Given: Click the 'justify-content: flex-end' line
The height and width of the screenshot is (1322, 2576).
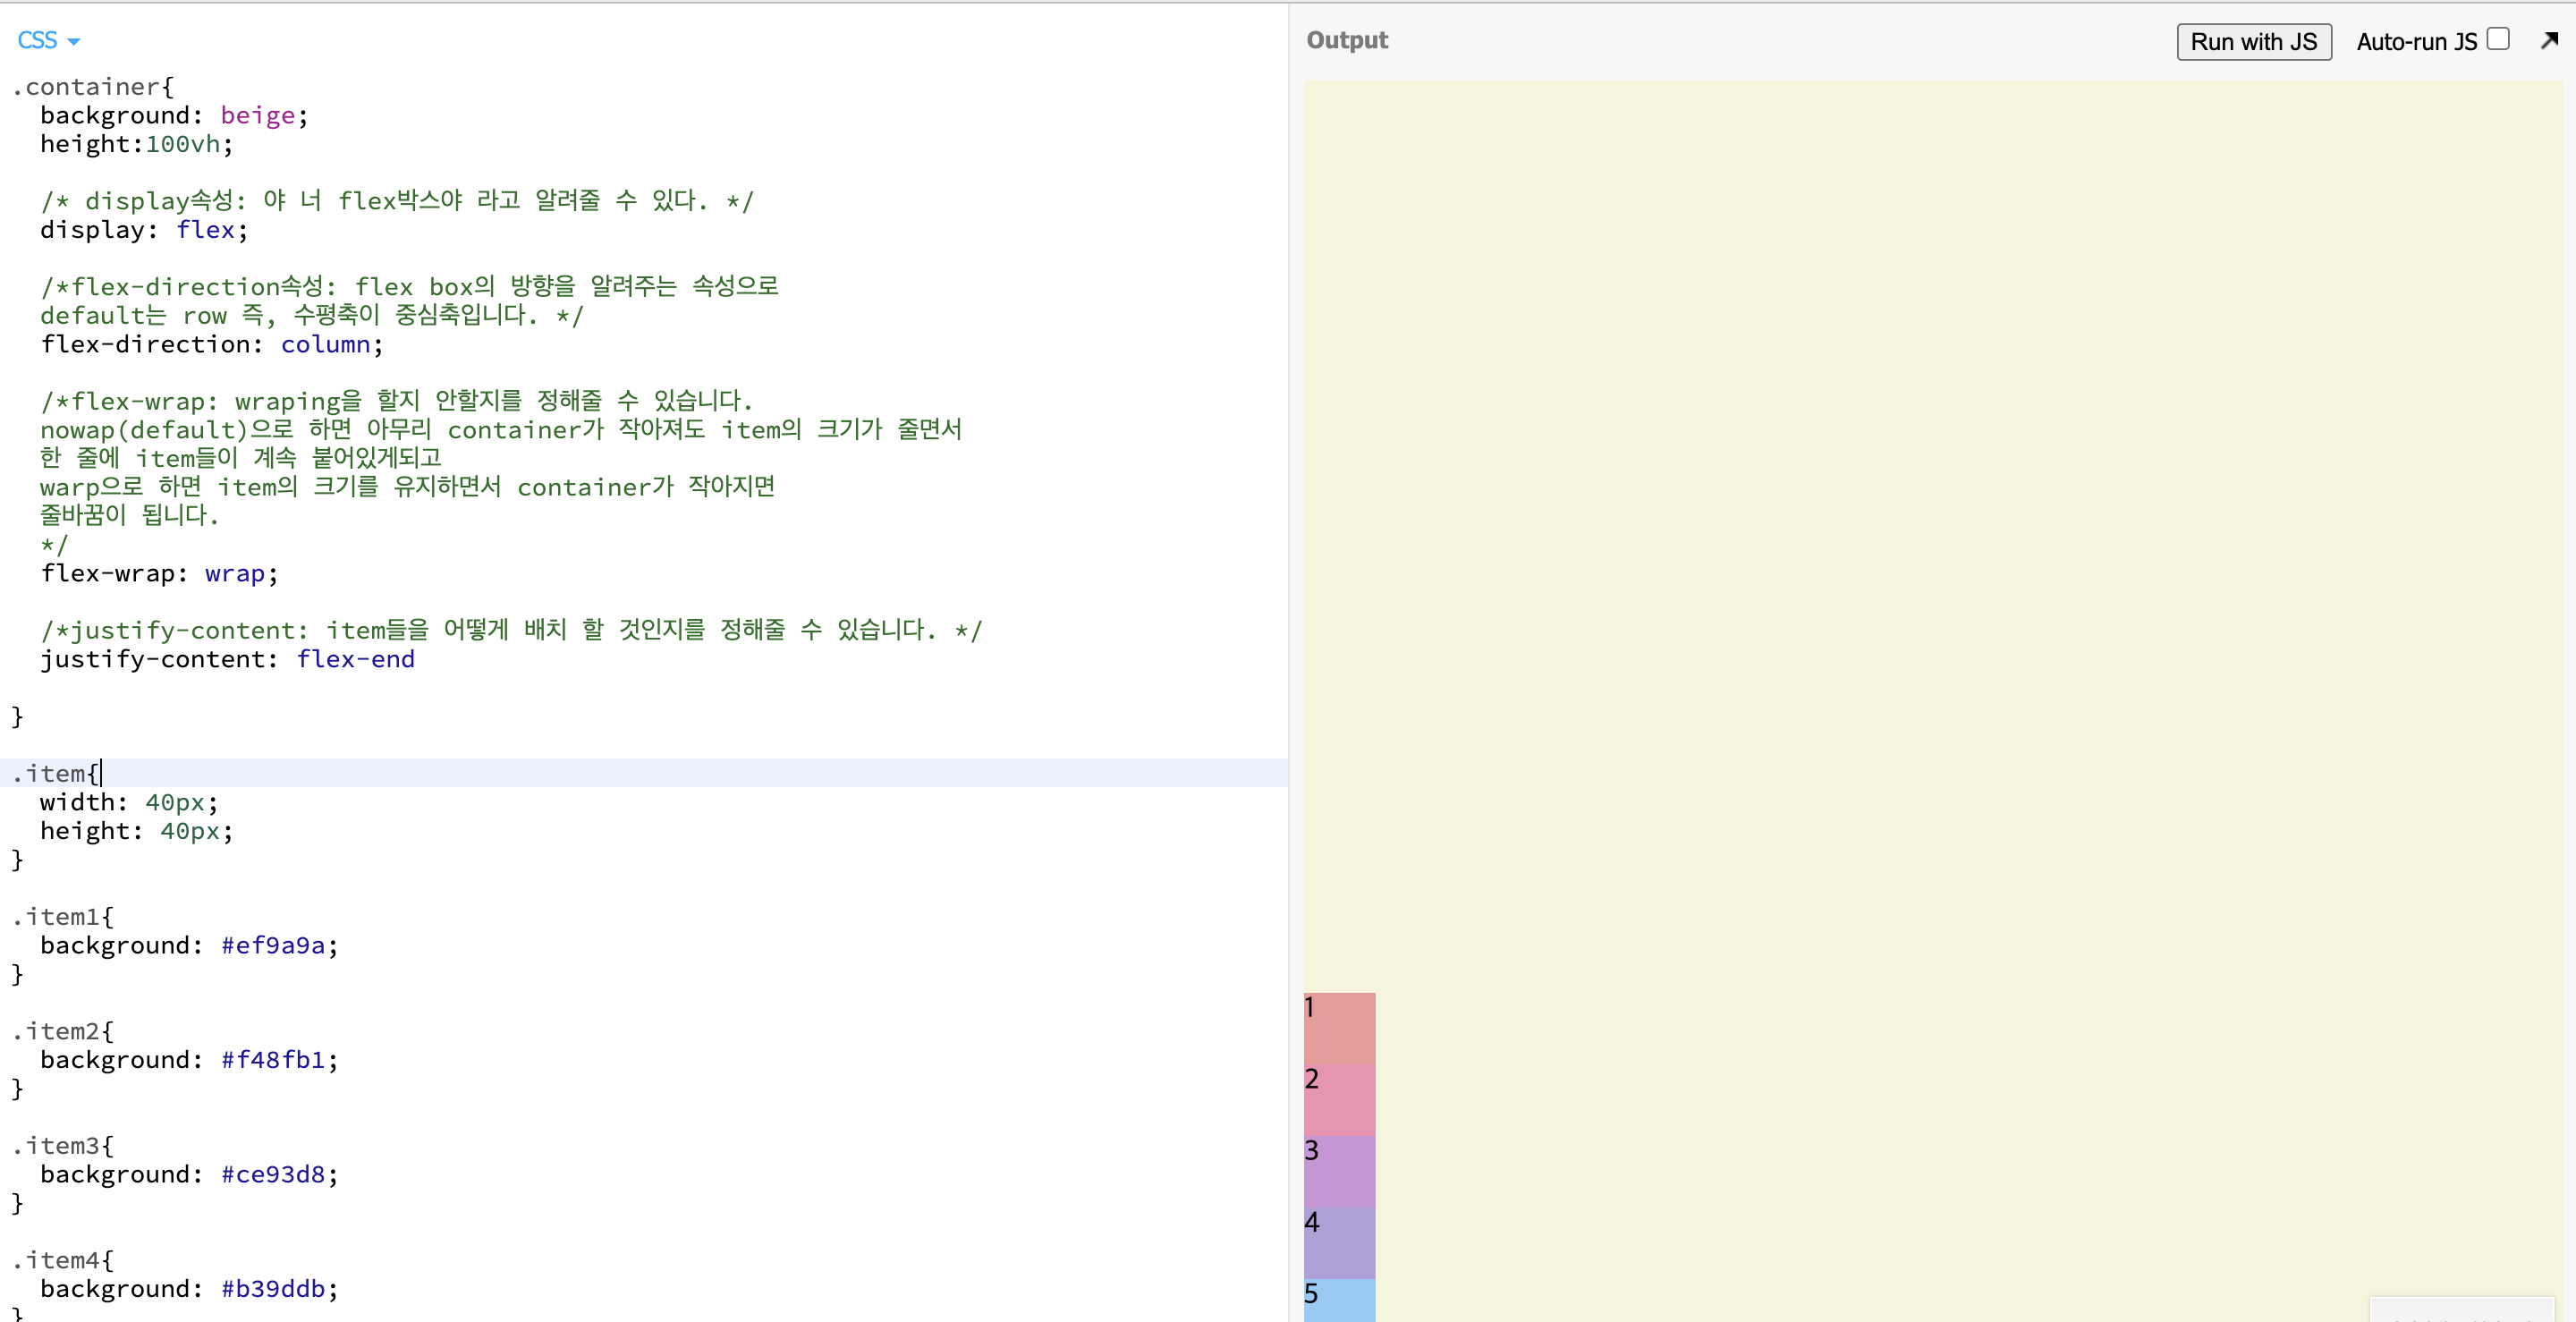Looking at the screenshot, I should point(227,660).
